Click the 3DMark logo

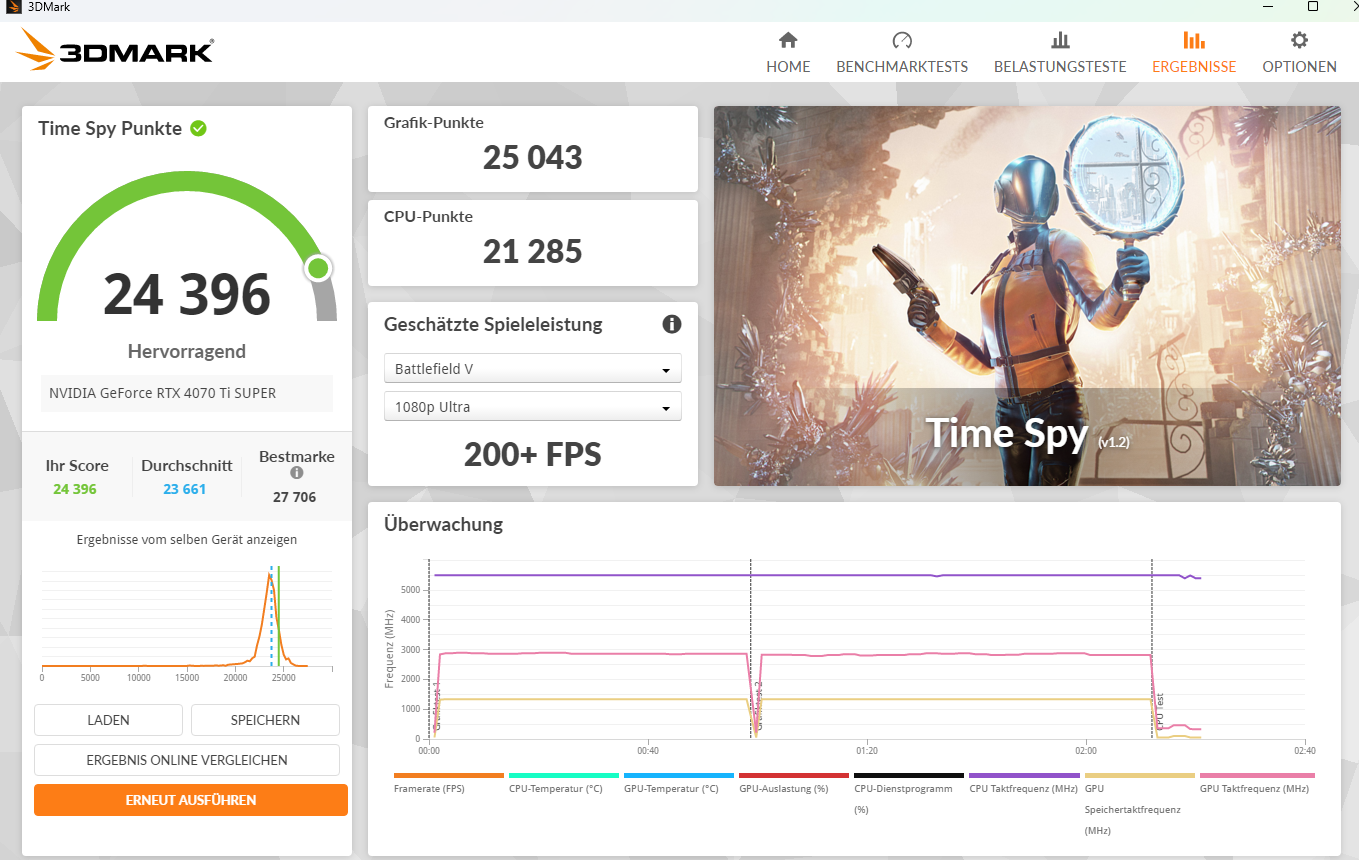point(115,49)
